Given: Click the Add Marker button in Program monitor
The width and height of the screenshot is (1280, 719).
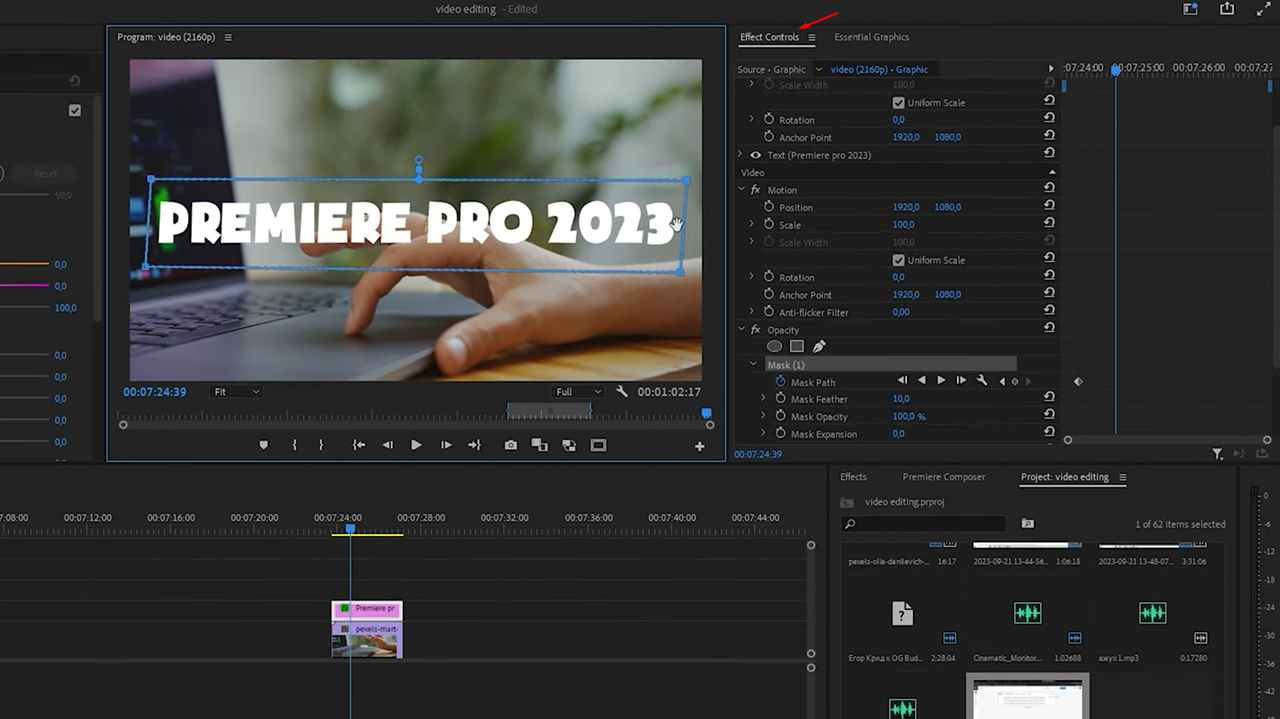Looking at the screenshot, I should (264, 445).
